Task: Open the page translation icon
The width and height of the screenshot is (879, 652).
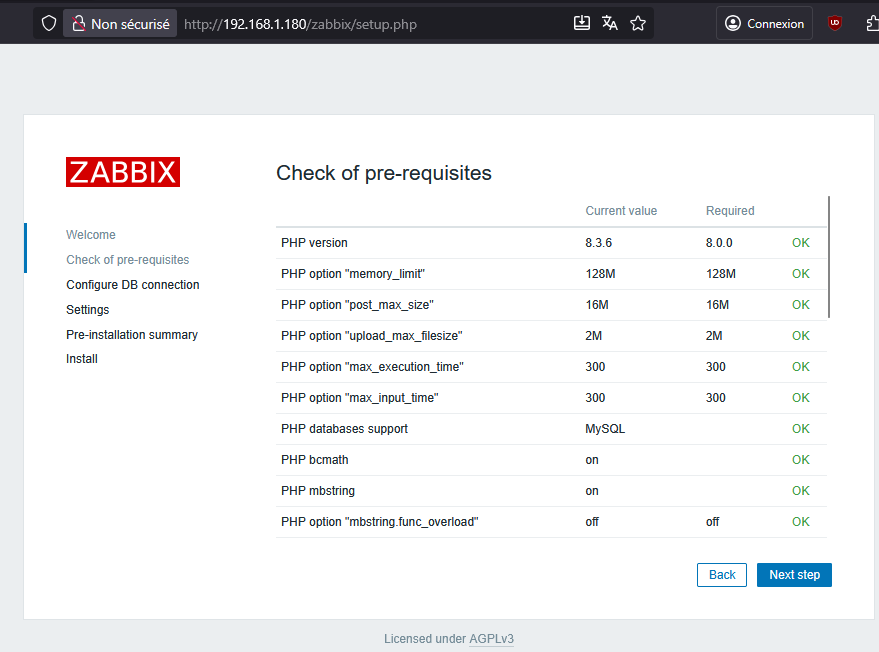Action: point(609,23)
